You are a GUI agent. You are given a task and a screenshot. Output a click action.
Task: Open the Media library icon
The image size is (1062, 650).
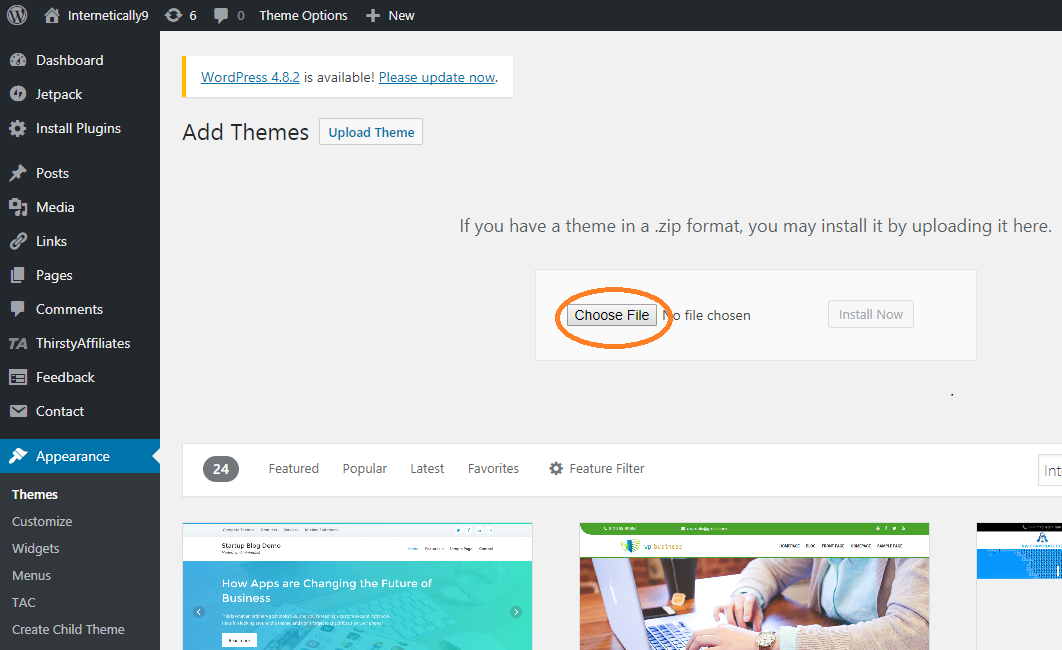pos(18,207)
